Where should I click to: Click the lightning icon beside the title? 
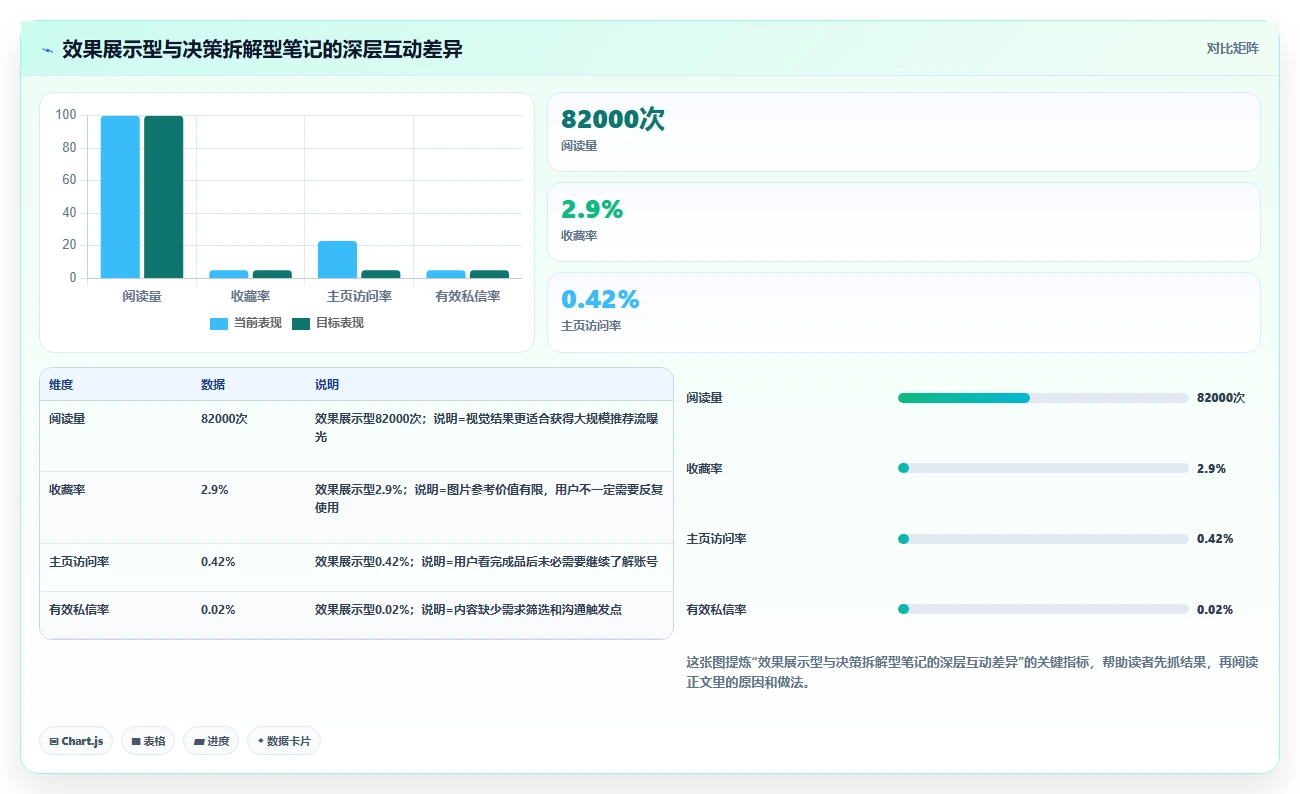[48, 49]
